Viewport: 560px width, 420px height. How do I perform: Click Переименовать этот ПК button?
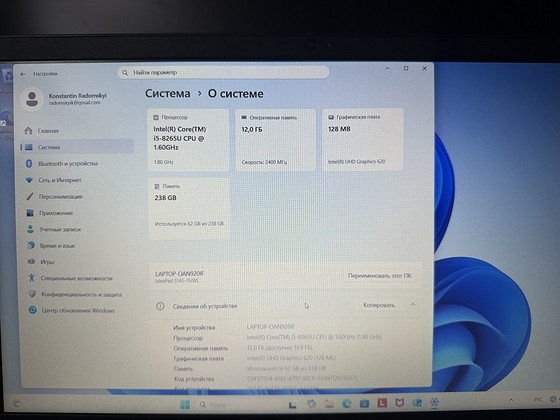click(380, 276)
